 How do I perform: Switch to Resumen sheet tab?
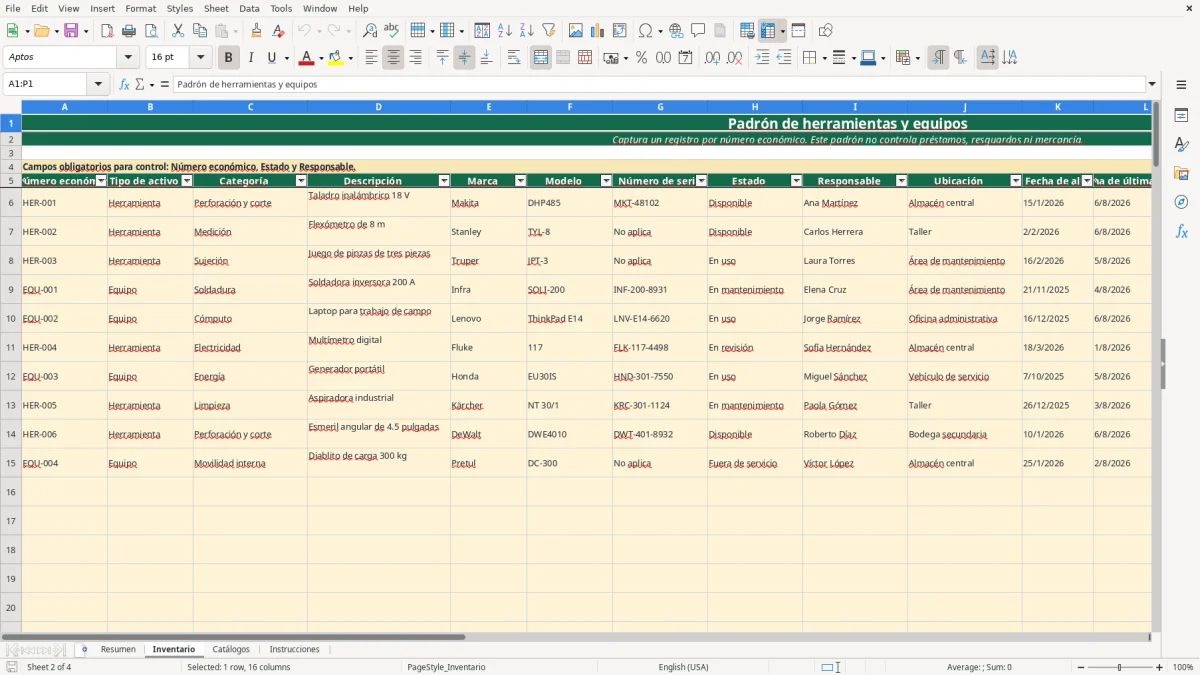(118, 649)
